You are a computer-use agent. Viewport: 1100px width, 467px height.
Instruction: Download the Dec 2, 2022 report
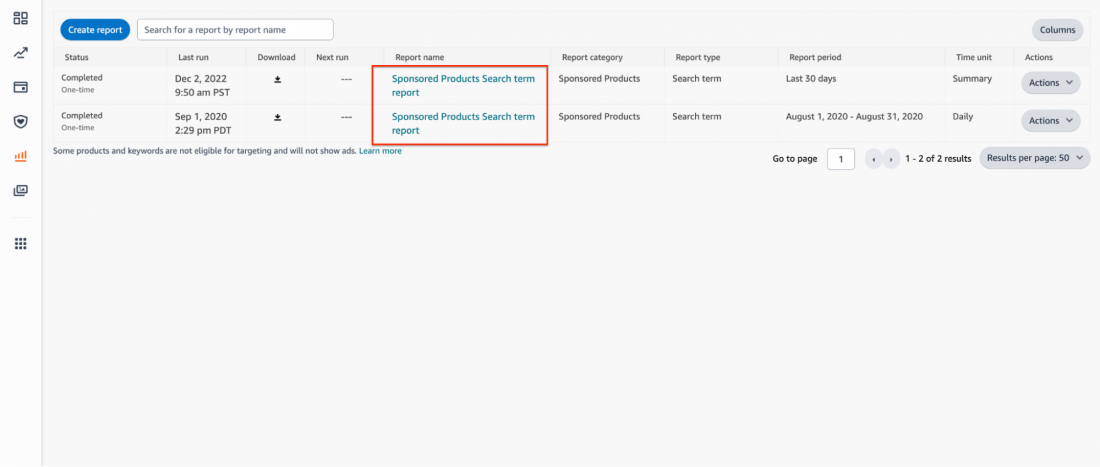(277, 79)
